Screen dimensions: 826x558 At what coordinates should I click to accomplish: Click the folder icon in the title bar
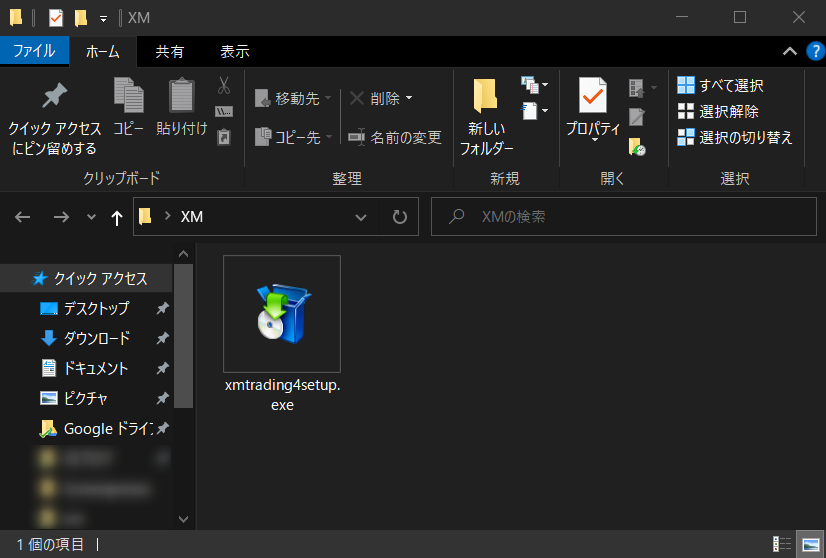[16, 18]
